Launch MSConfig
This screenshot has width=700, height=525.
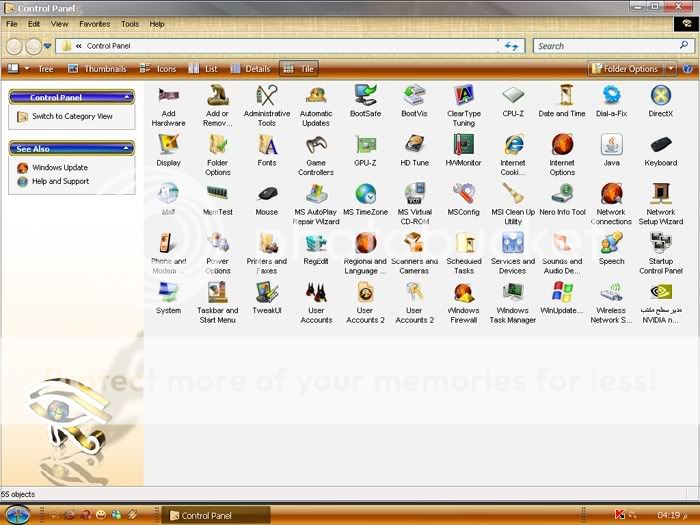click(463, 200)
